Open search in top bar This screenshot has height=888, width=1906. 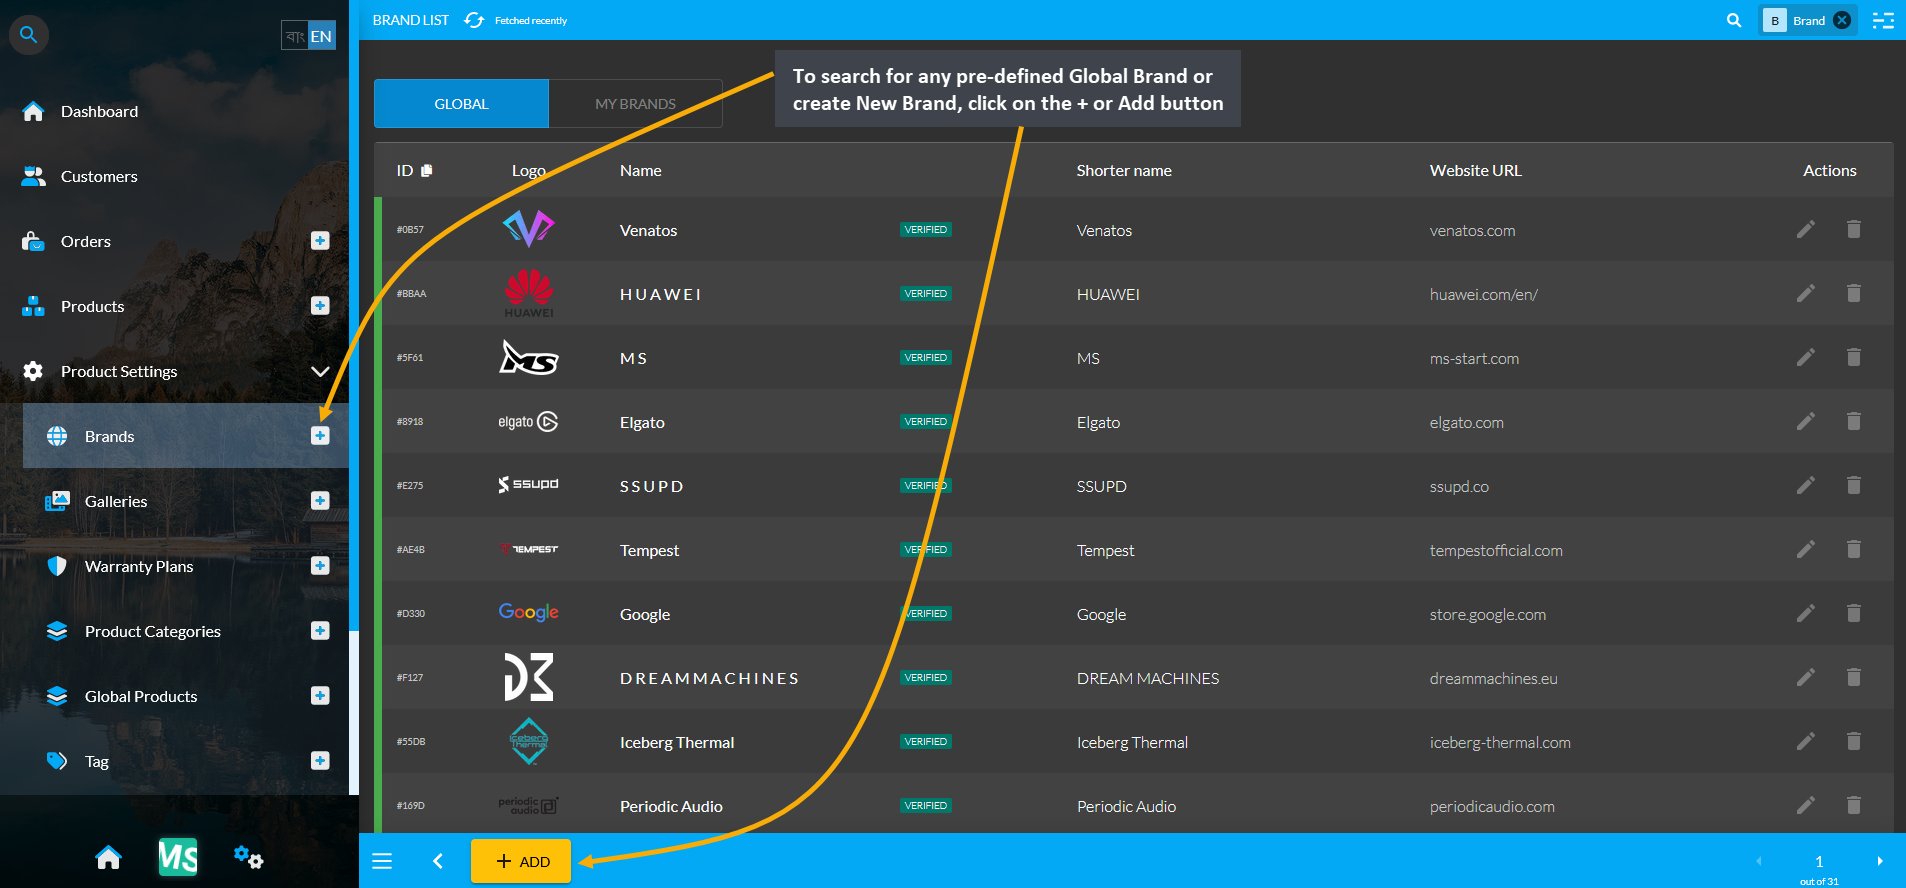tap(1734, 20)
